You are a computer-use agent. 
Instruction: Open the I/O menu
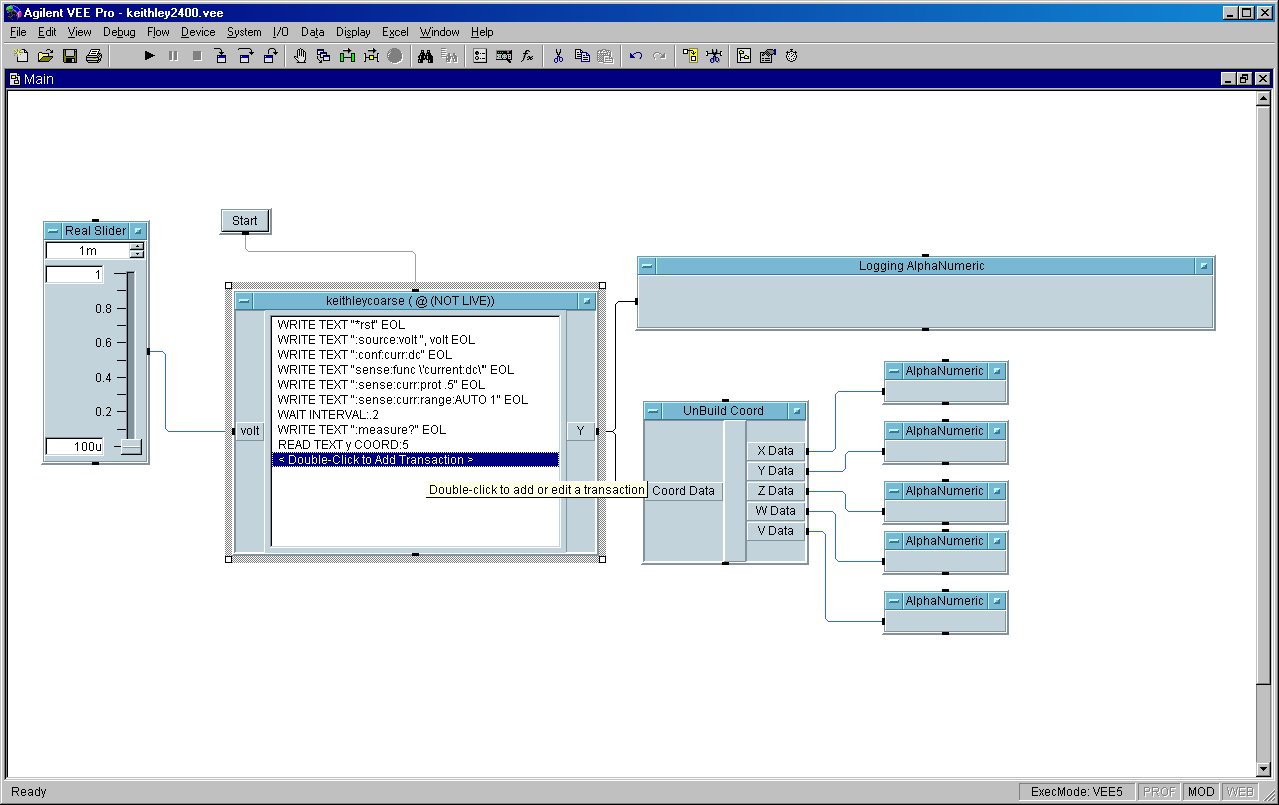[280, 32]
